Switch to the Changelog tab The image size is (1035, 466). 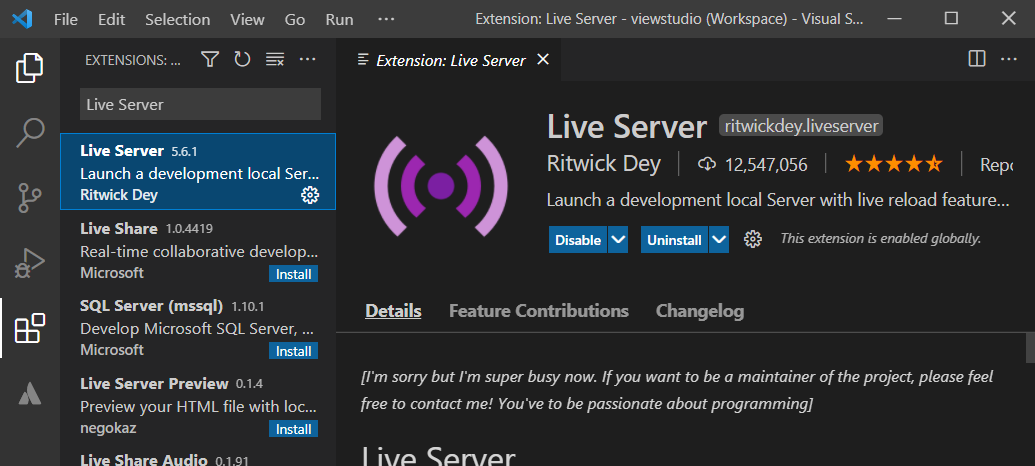coord(700,311)
